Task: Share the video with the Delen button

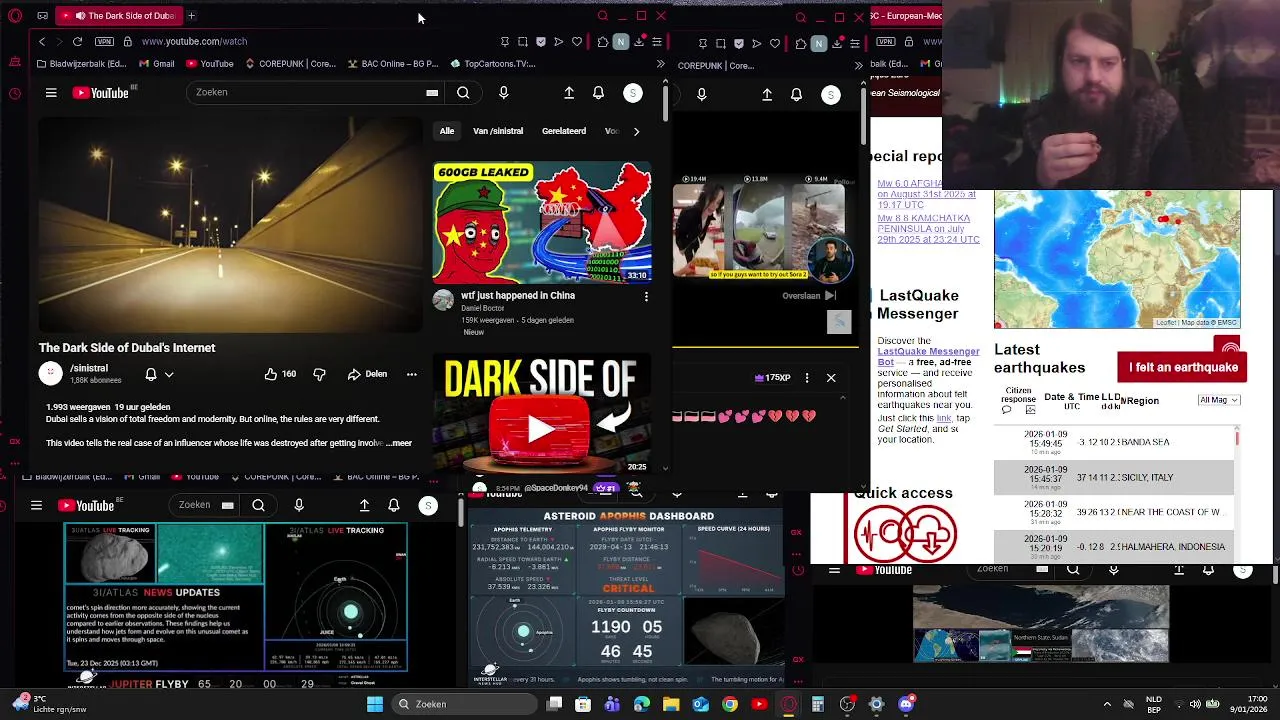Action: [367, 374]
